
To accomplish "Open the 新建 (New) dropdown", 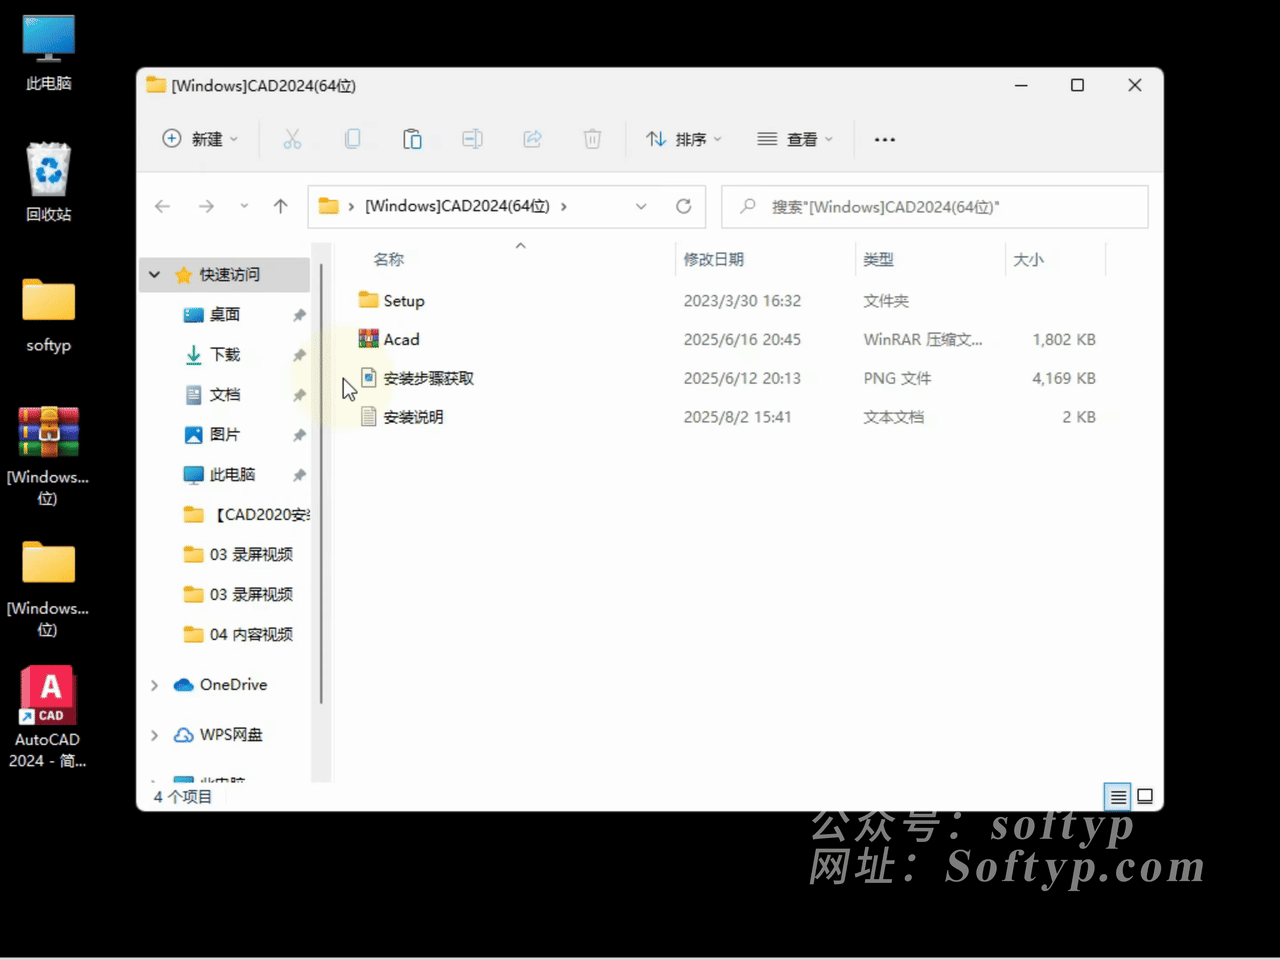I will [x=200, y=139].
